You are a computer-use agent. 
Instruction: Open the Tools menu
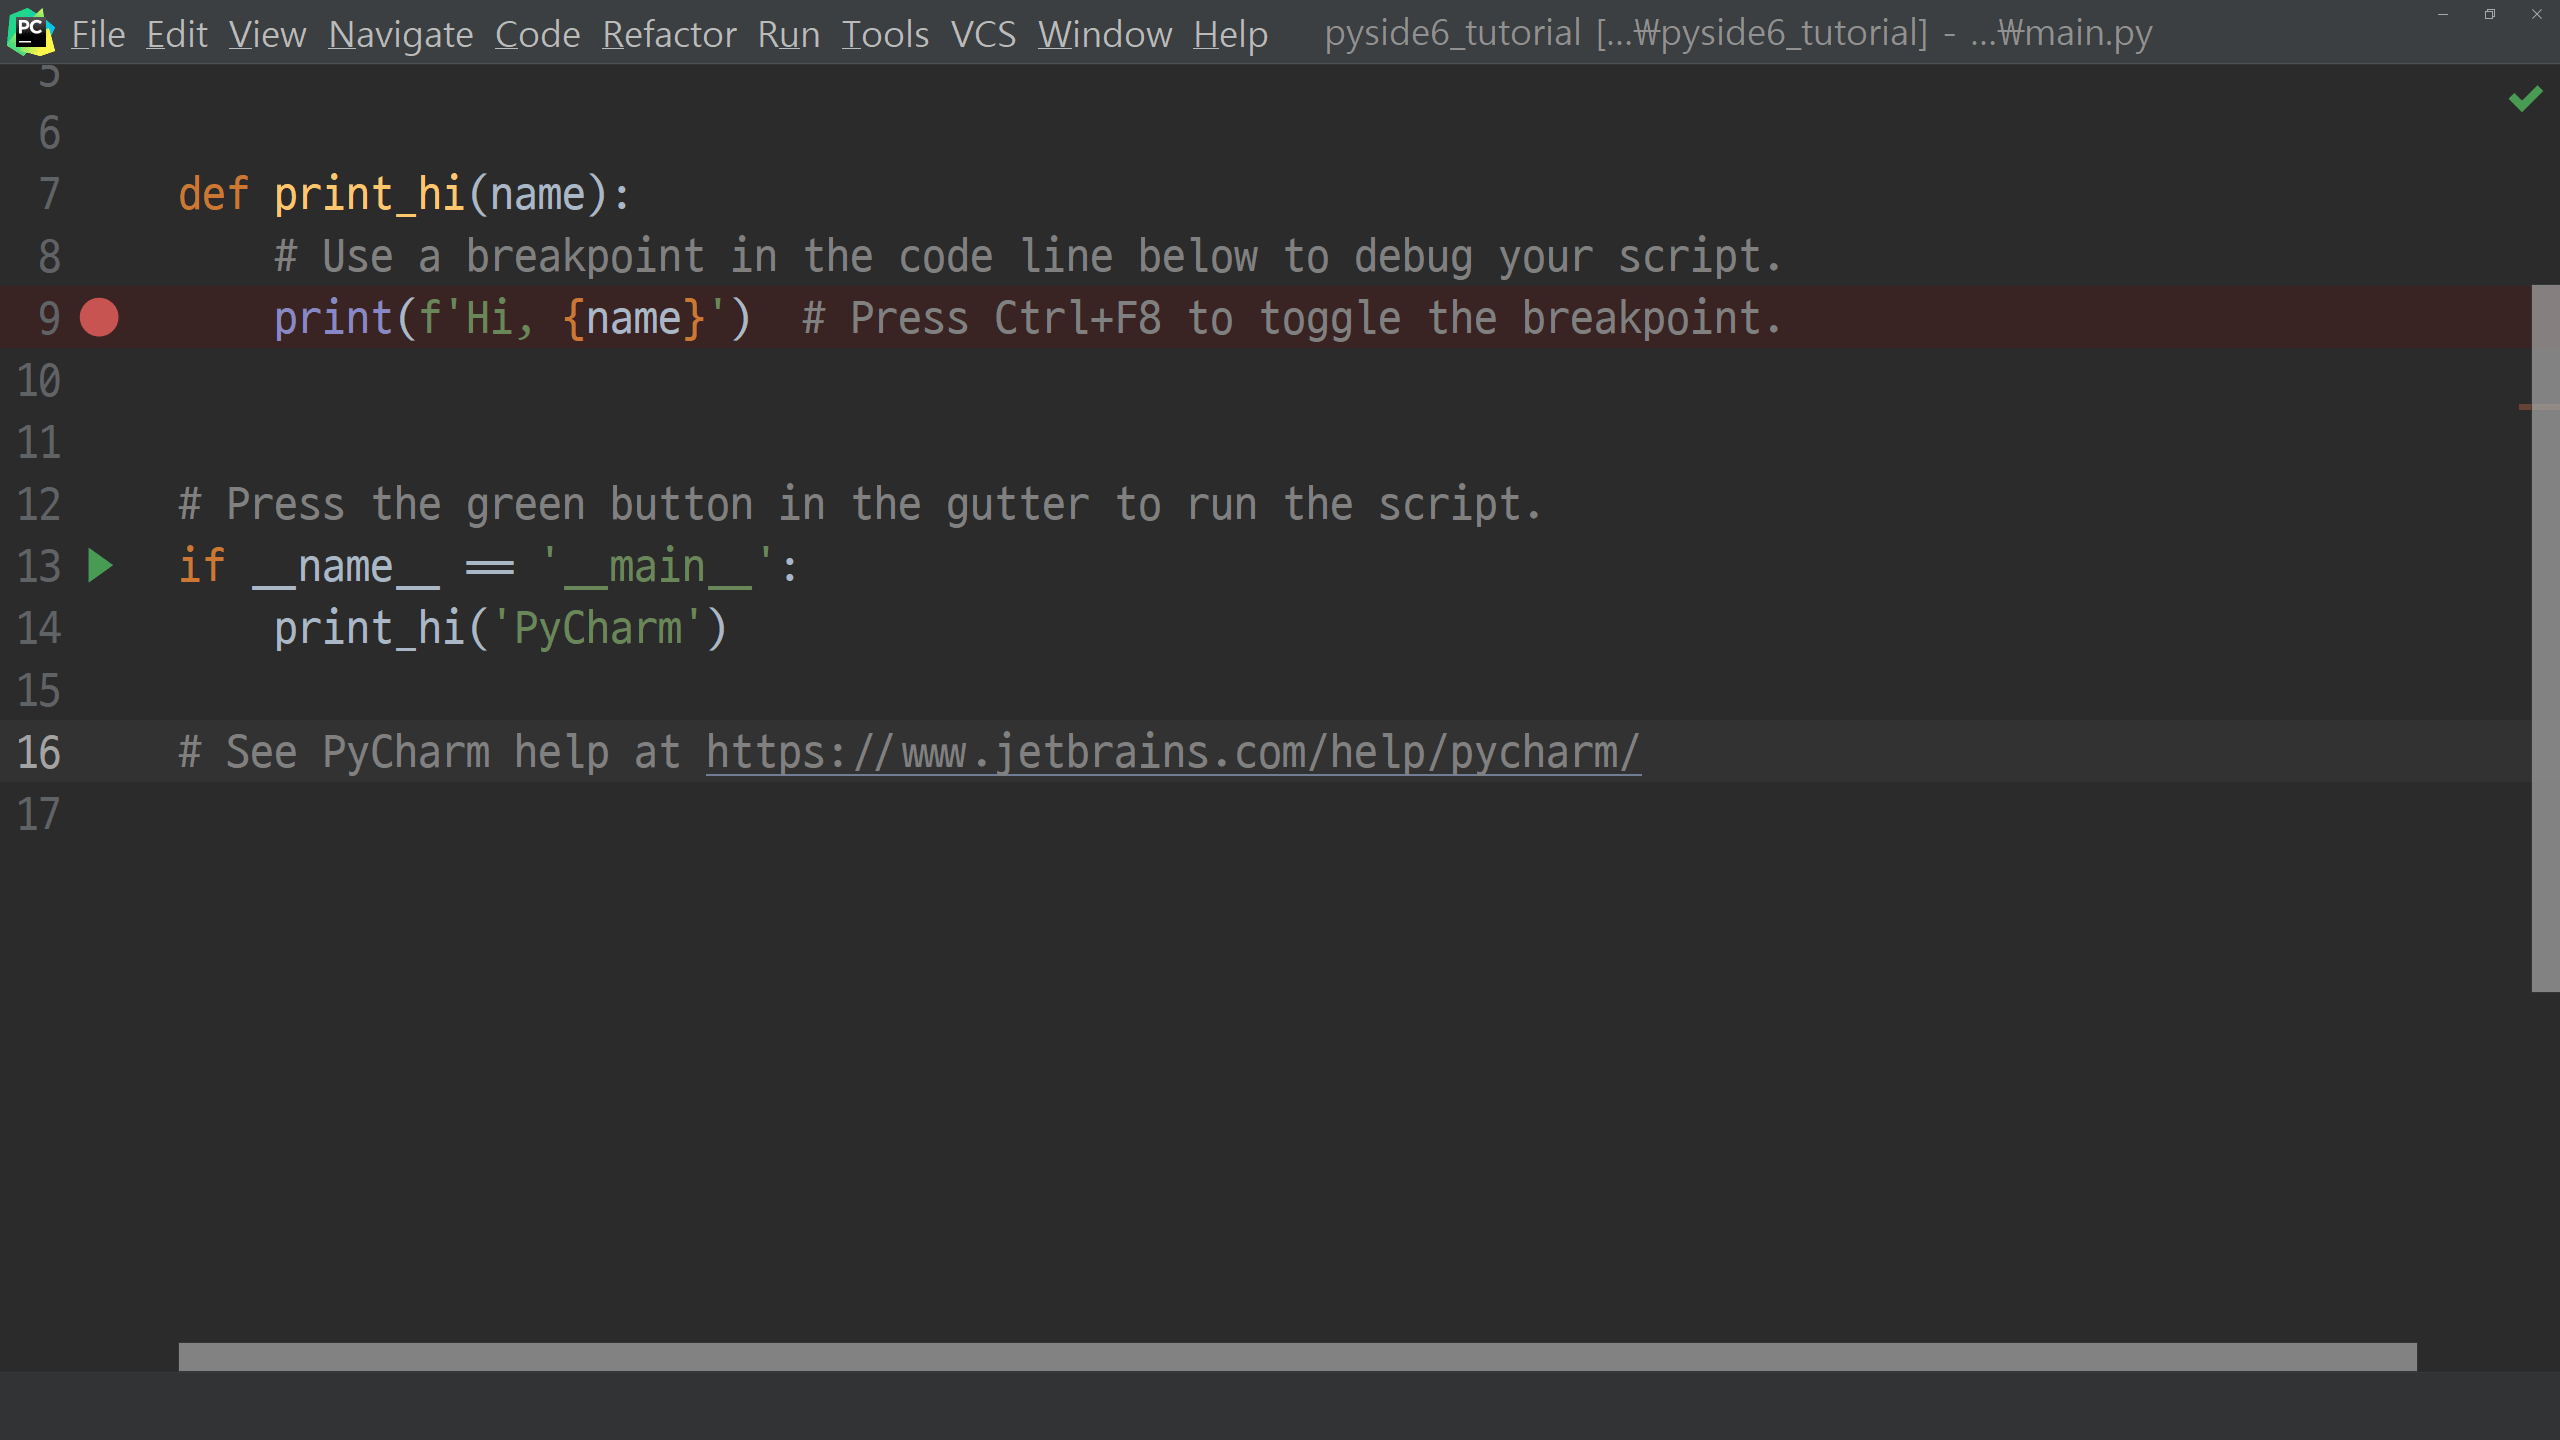click(x=884, y=35)
